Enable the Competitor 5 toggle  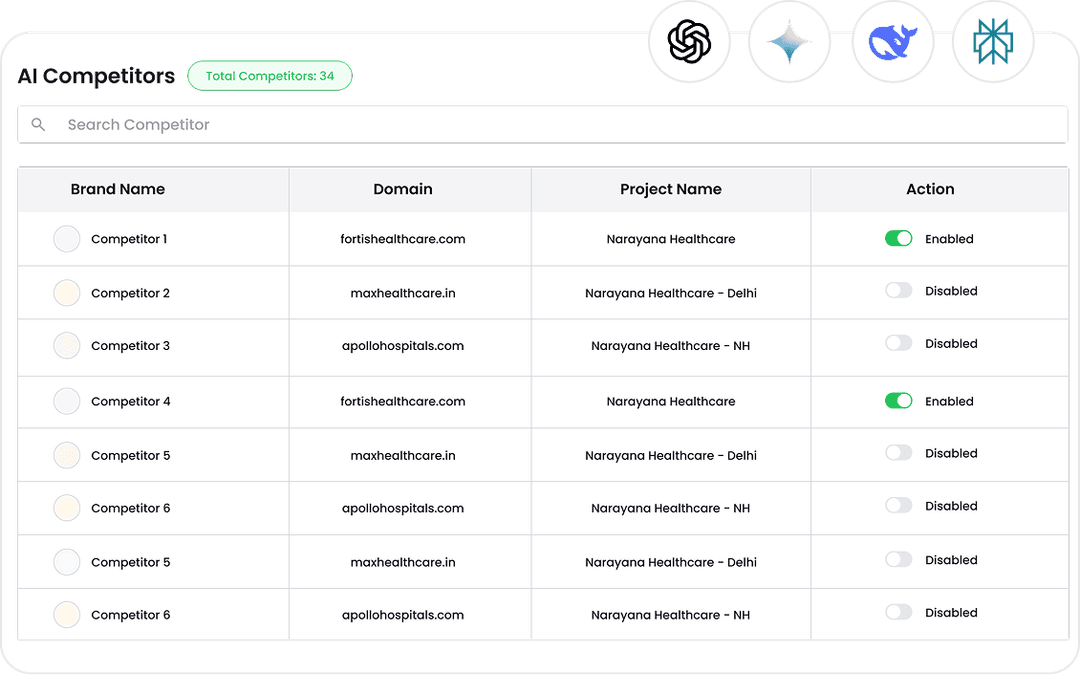898,453
